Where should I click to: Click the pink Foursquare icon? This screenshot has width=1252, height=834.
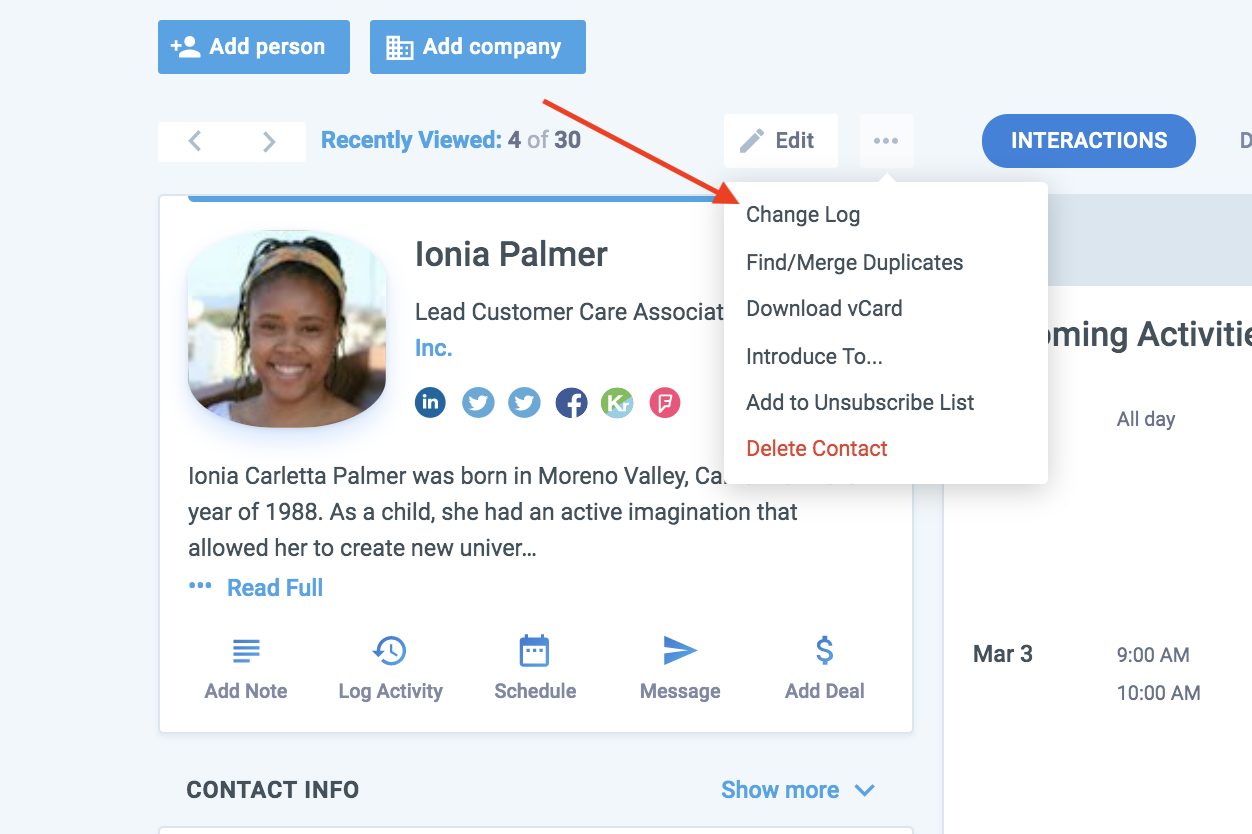click(665, 403)
